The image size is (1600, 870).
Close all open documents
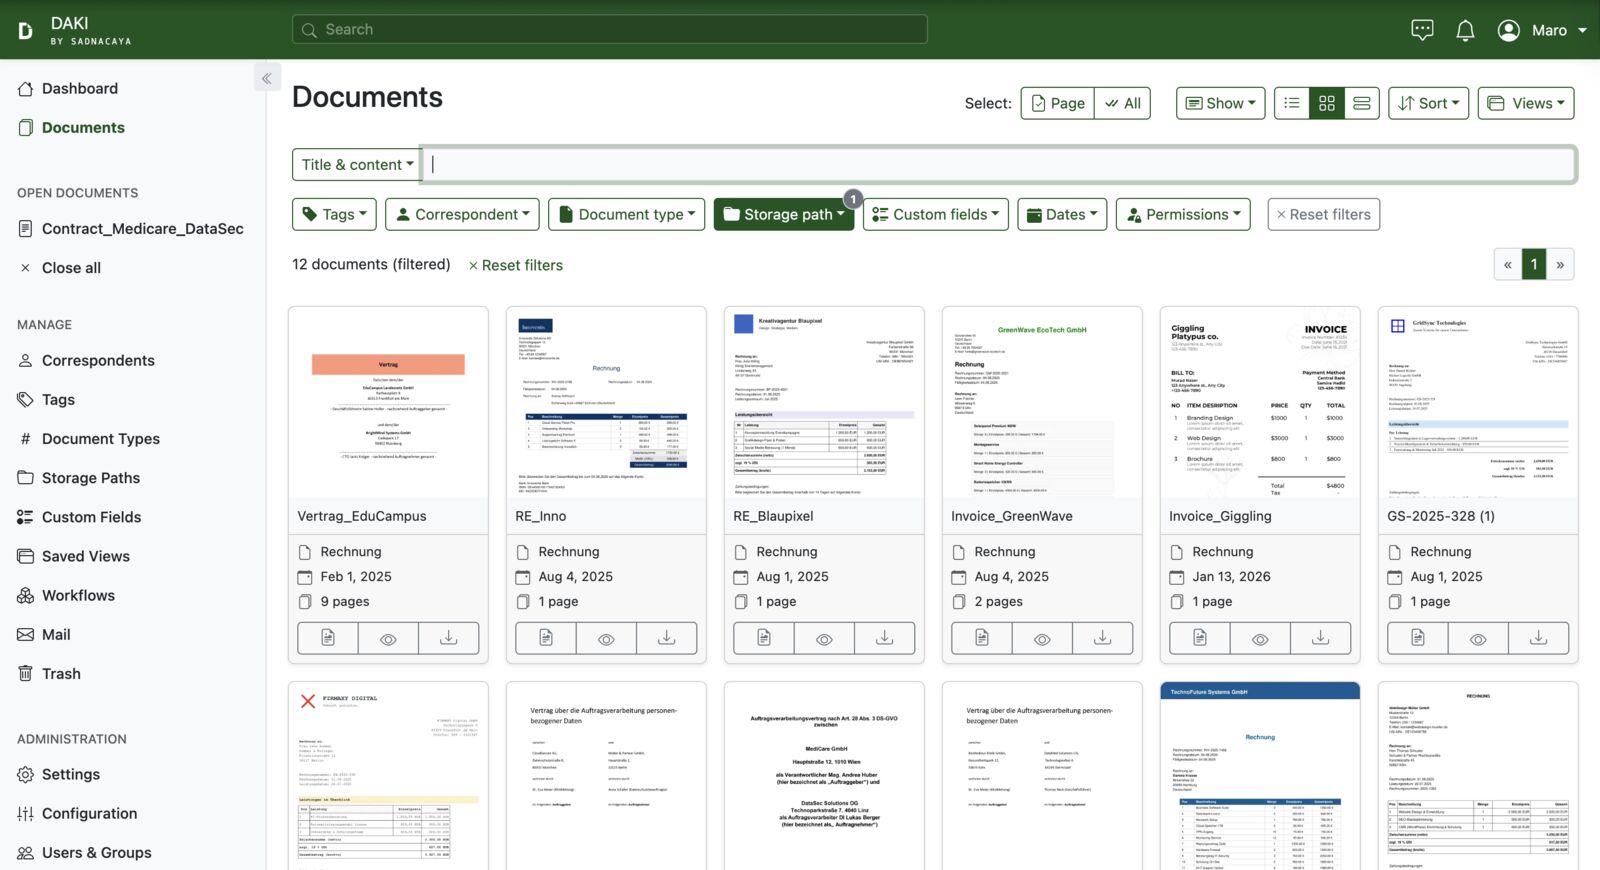tap(71, 268)
